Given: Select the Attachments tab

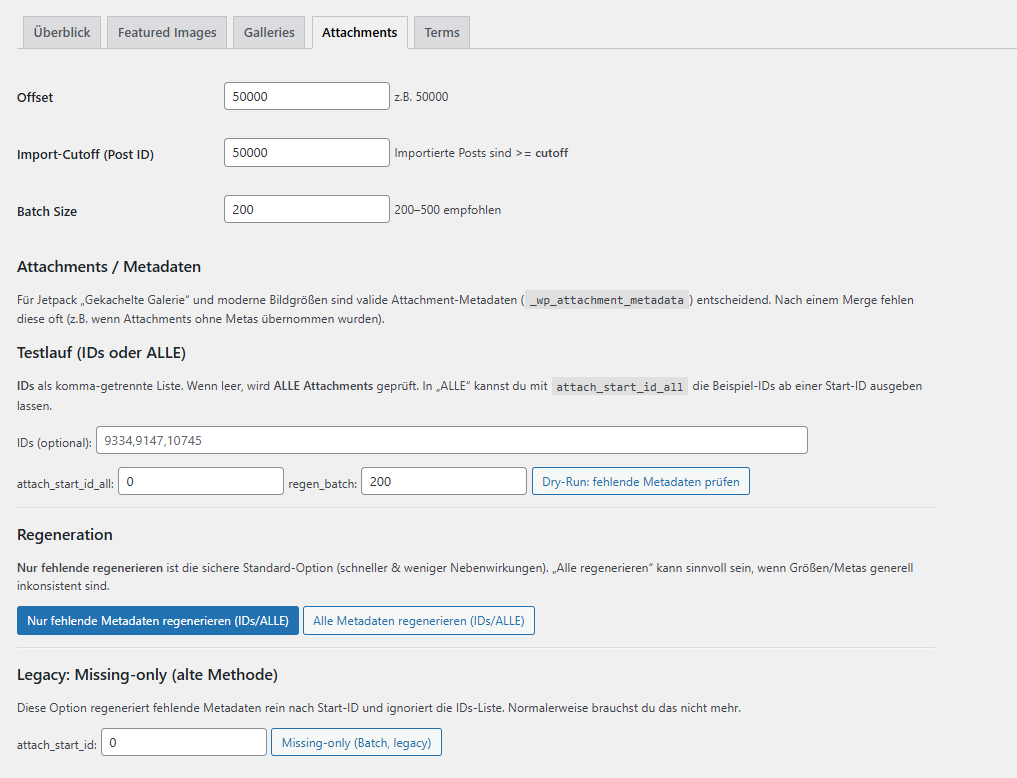Looking at the screenshot, I should (x=359, y=32).
